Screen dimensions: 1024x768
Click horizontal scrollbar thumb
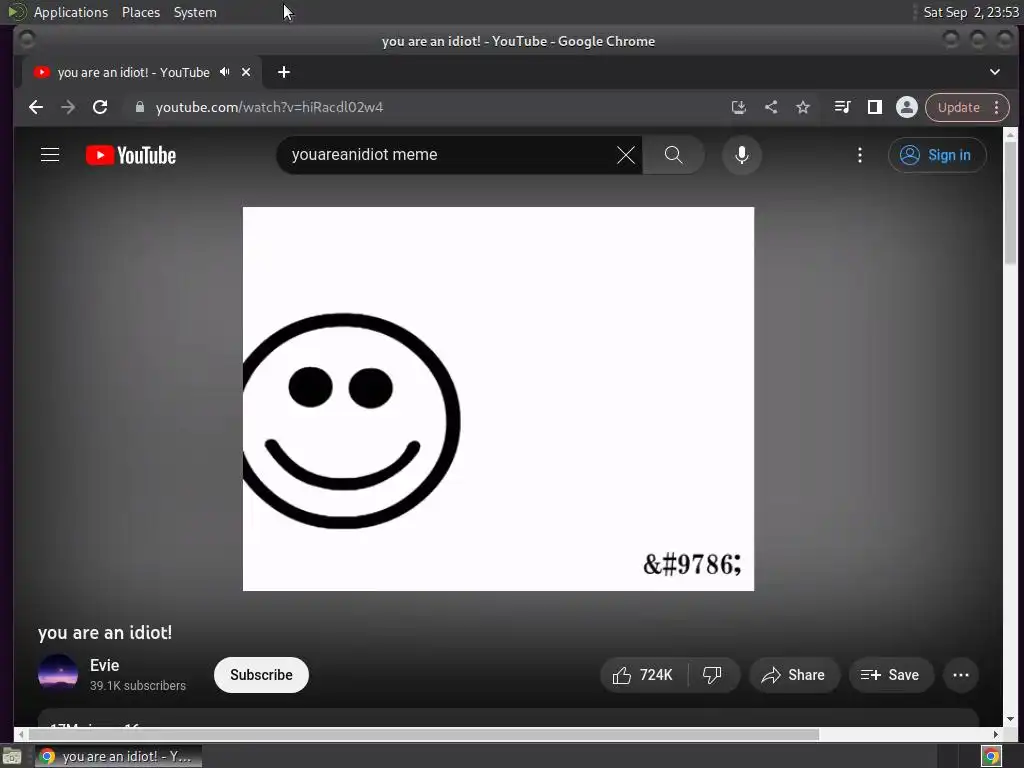423,734
